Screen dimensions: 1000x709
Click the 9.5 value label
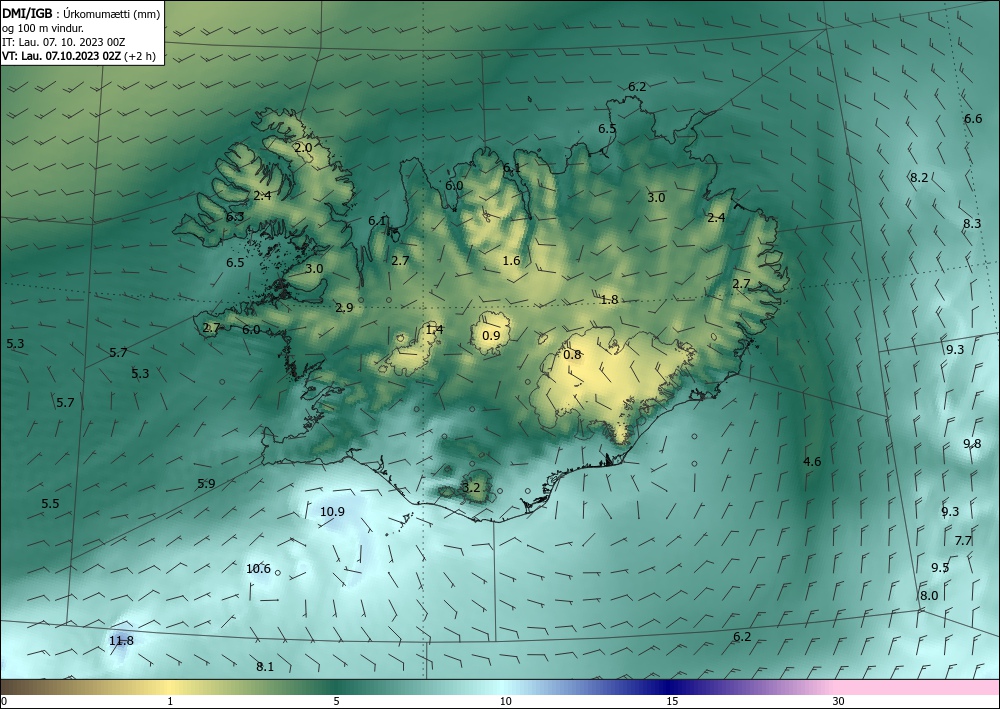click(x=940, y=567)
